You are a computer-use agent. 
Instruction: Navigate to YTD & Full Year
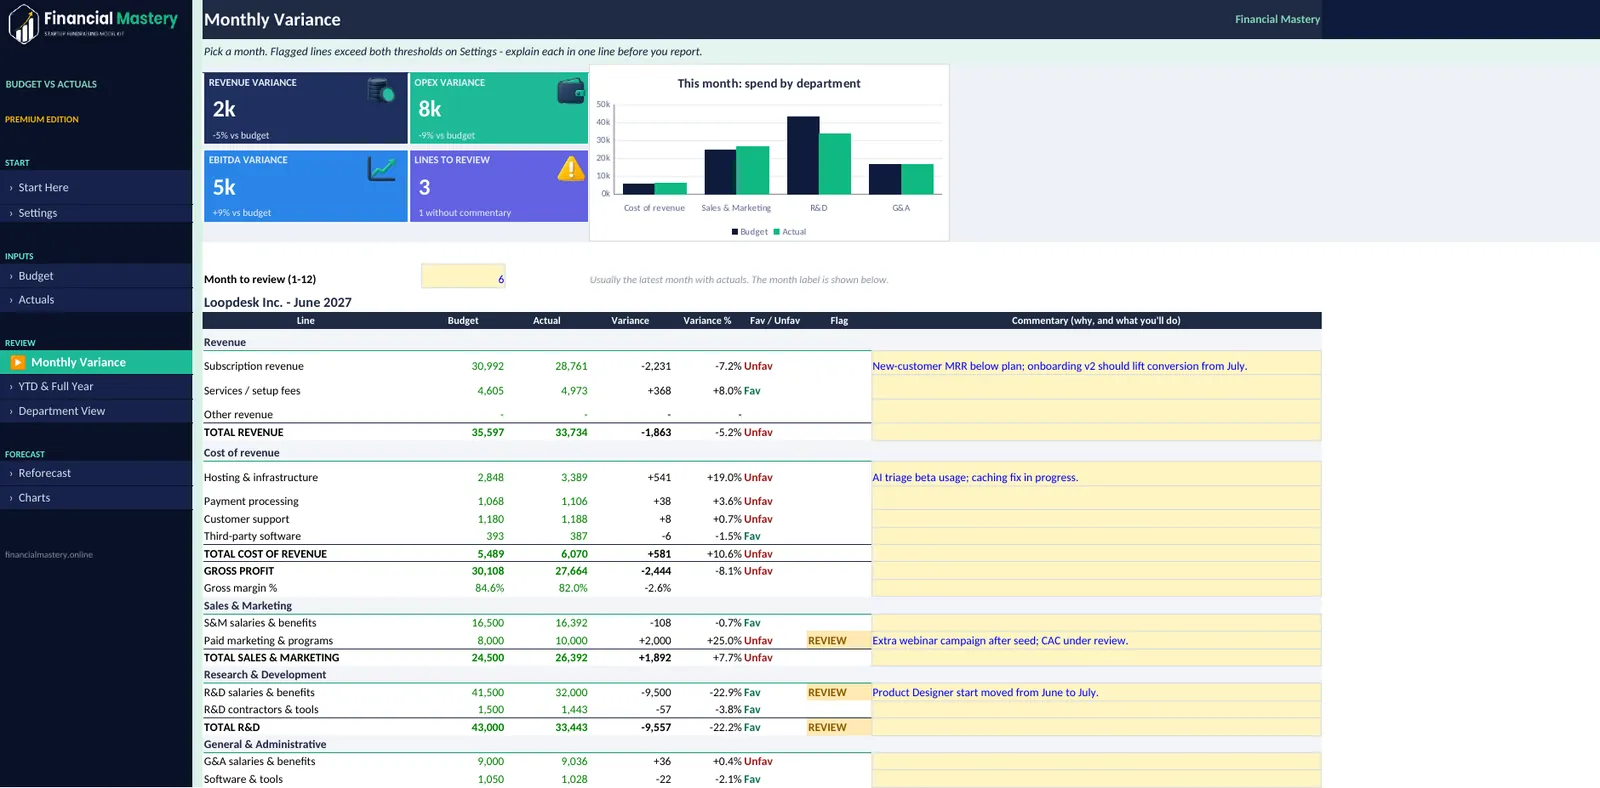pyautogui.click(x=96, y=387)
